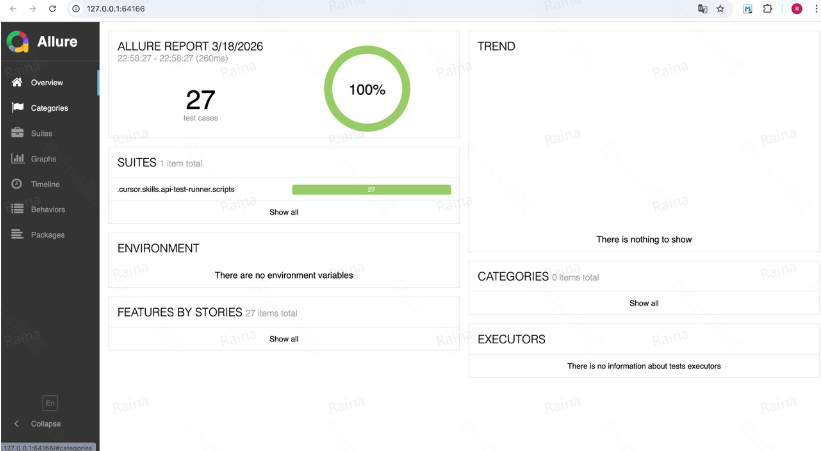Click the ALLURE REPORT 3/18/2026 title

coord(190,46)
